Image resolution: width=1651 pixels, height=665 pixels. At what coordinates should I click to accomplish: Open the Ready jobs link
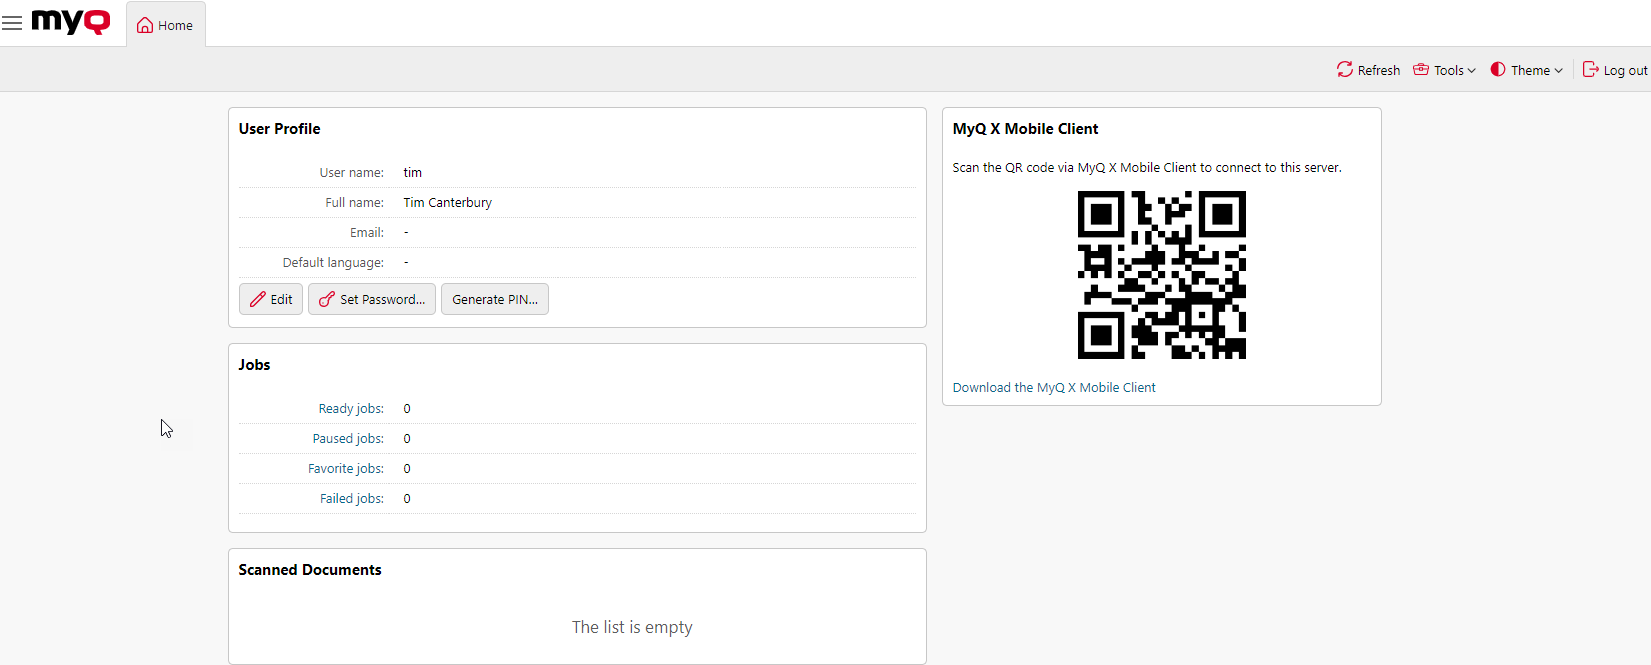(351, 408)
